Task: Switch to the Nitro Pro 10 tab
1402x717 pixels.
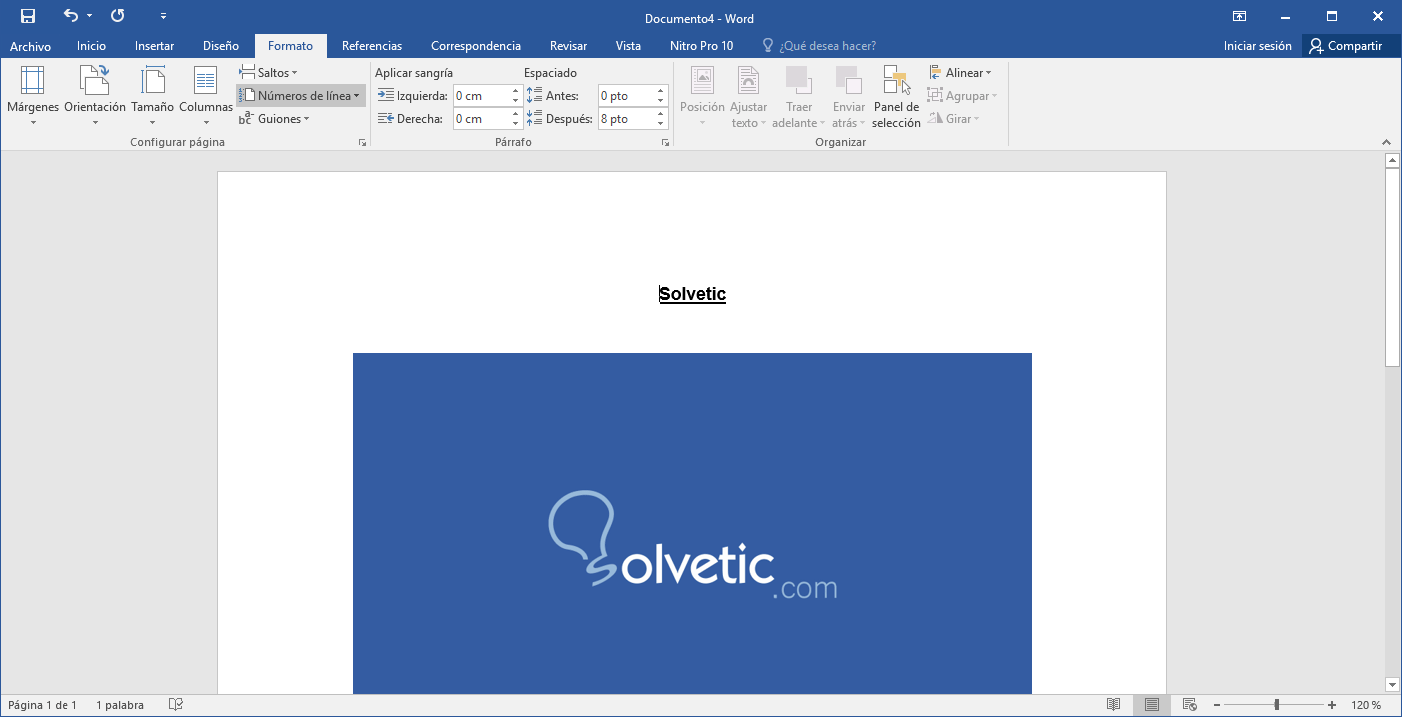Action: point(701,46)
